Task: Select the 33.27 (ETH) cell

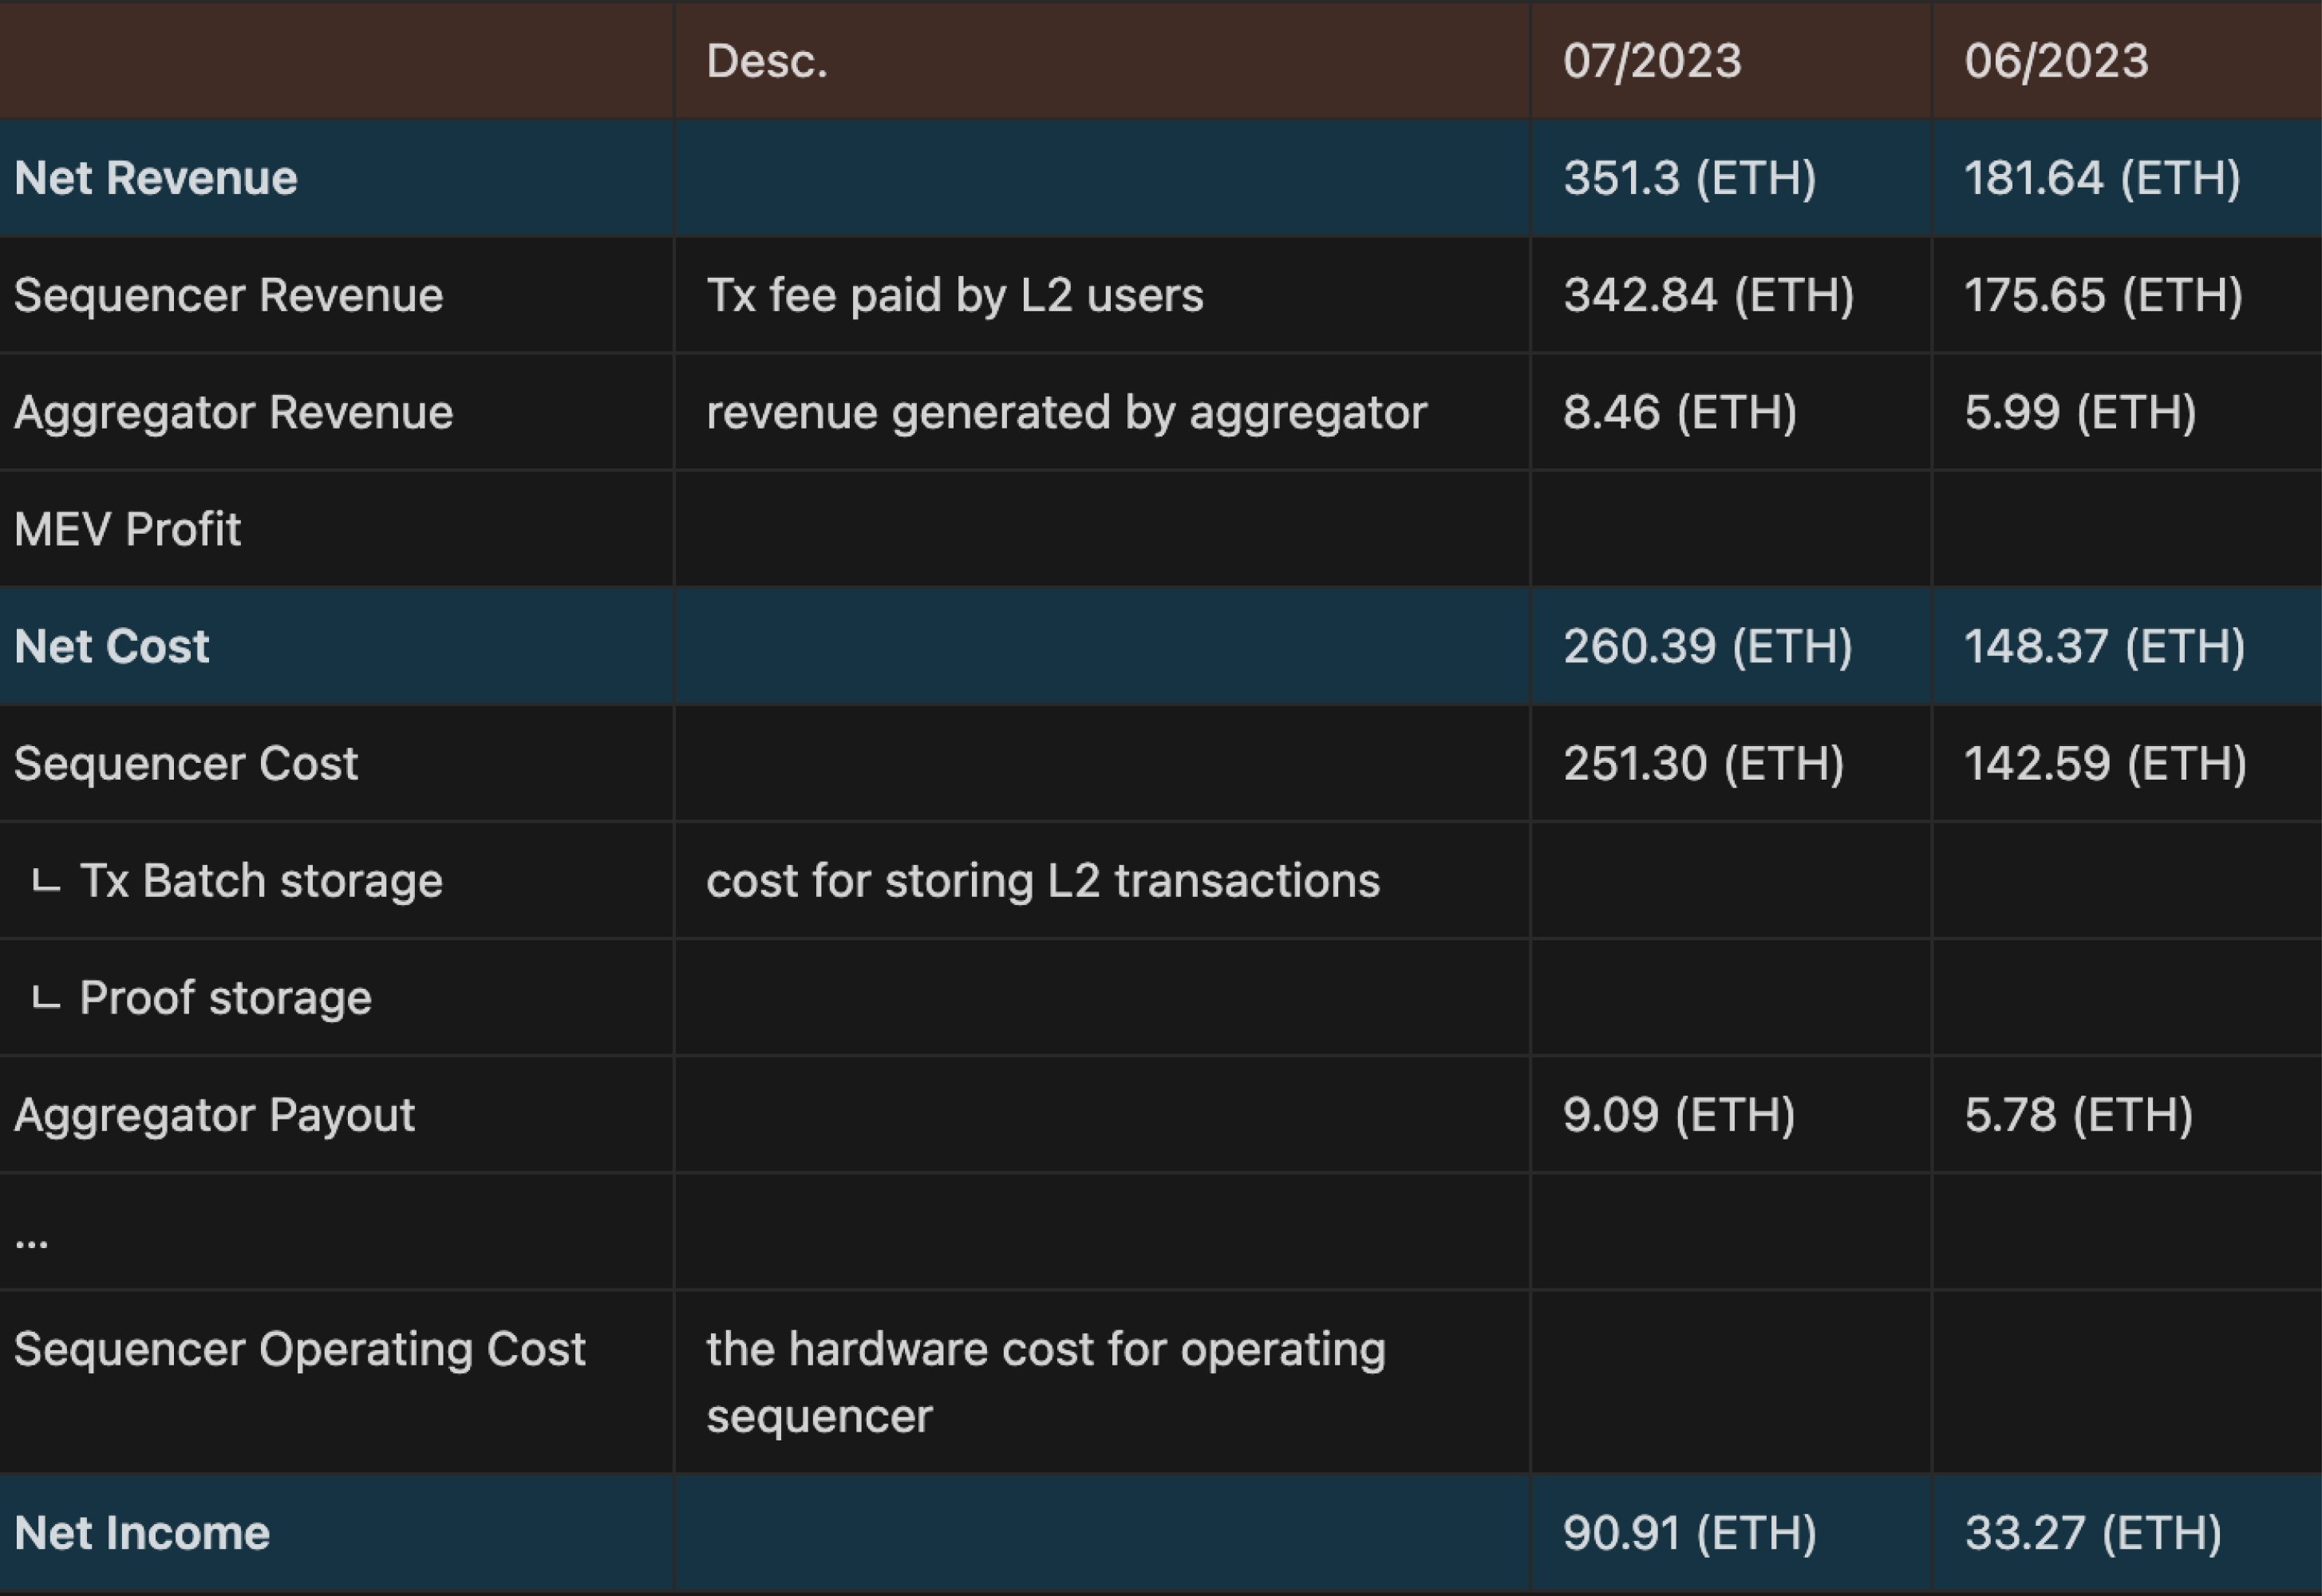Action: [2092, 1533]
